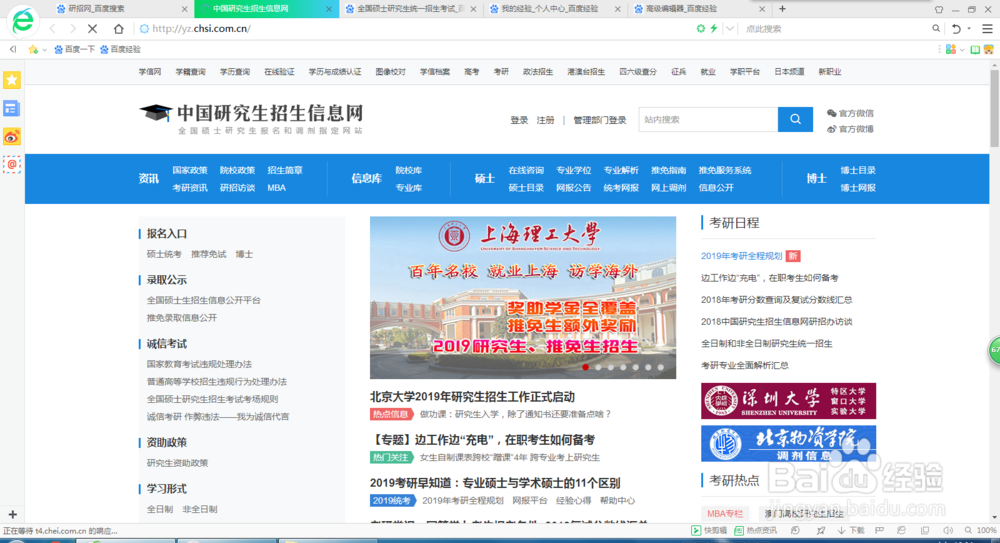The image size is (1000, 543).
Task: Click 快剪辑 in the status bar
Action: pos(709,530)
